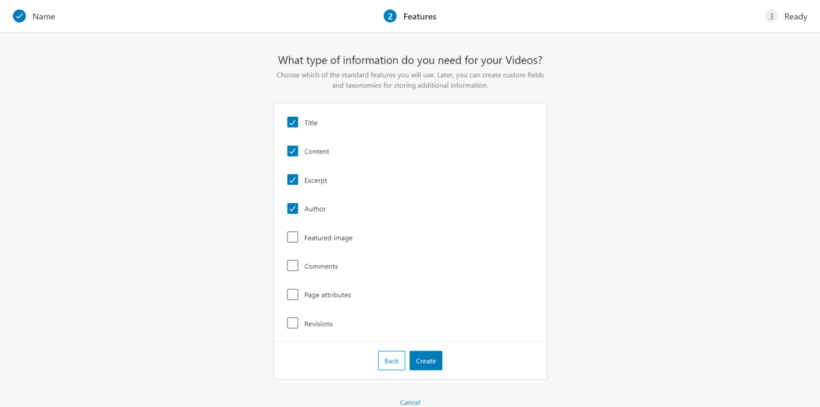Click the Page attributes label text
820x407 pixels.
click(327, 295)
